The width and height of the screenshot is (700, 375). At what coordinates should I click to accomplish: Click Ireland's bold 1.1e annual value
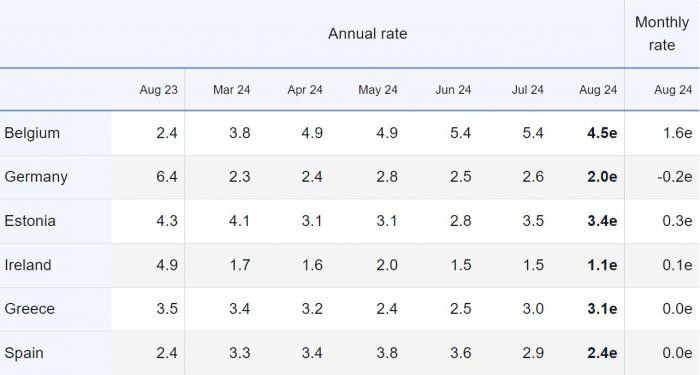click(x=602, y=265)
